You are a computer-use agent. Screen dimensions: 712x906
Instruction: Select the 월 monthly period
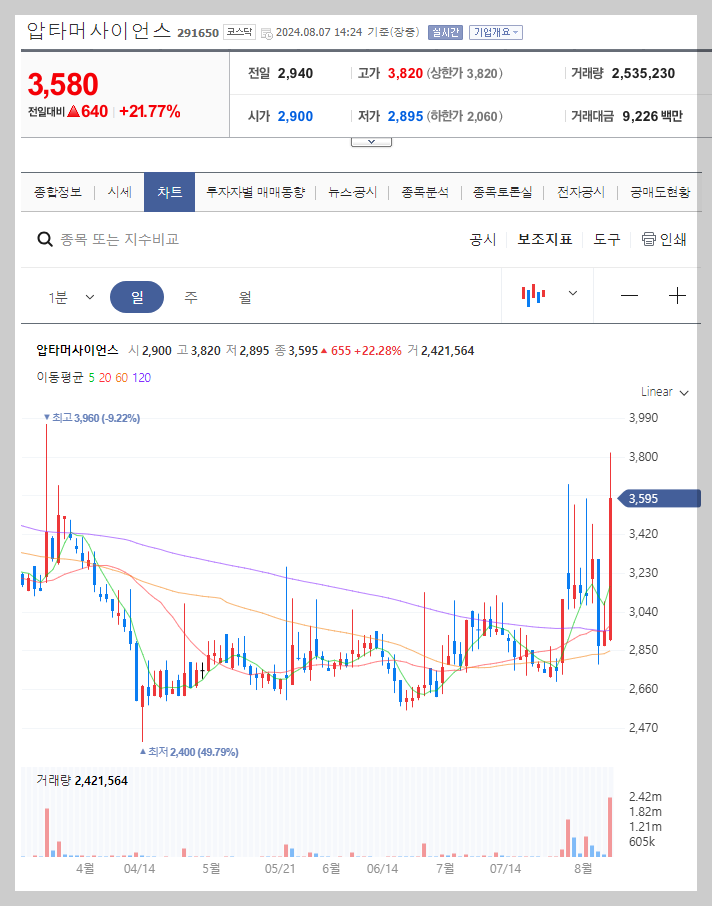[245, 298]
